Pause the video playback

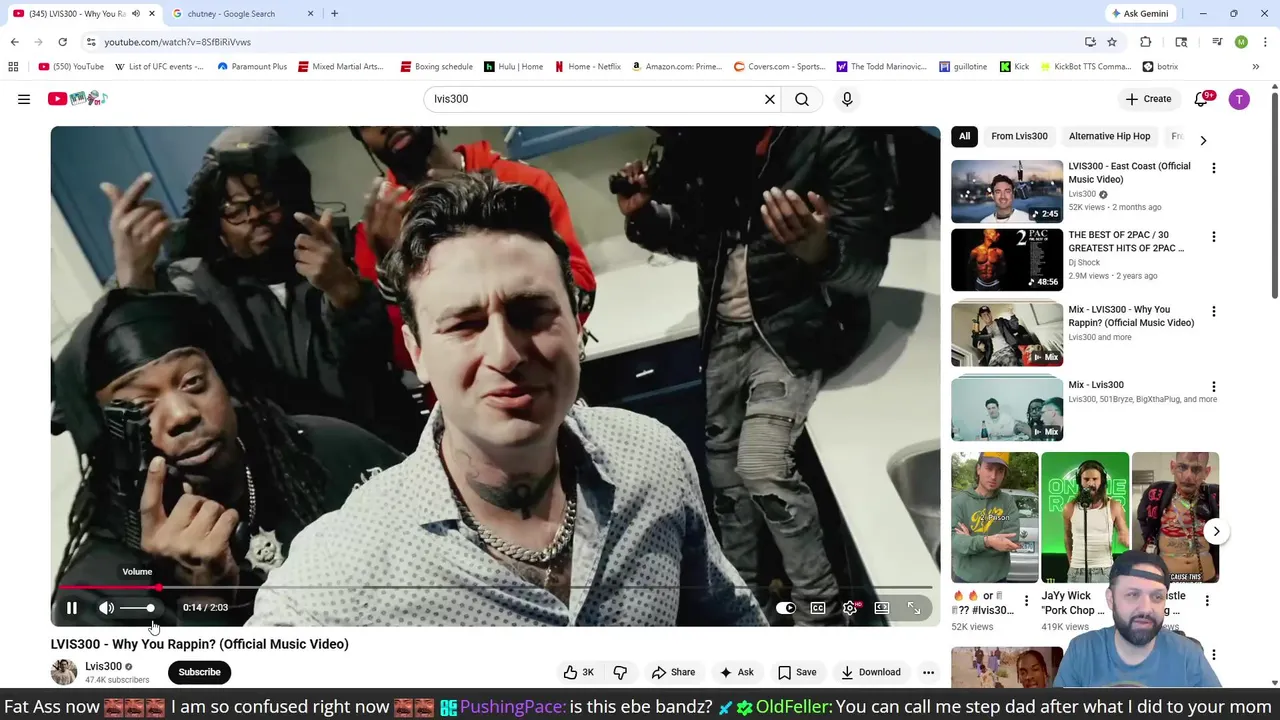(72, 608)
